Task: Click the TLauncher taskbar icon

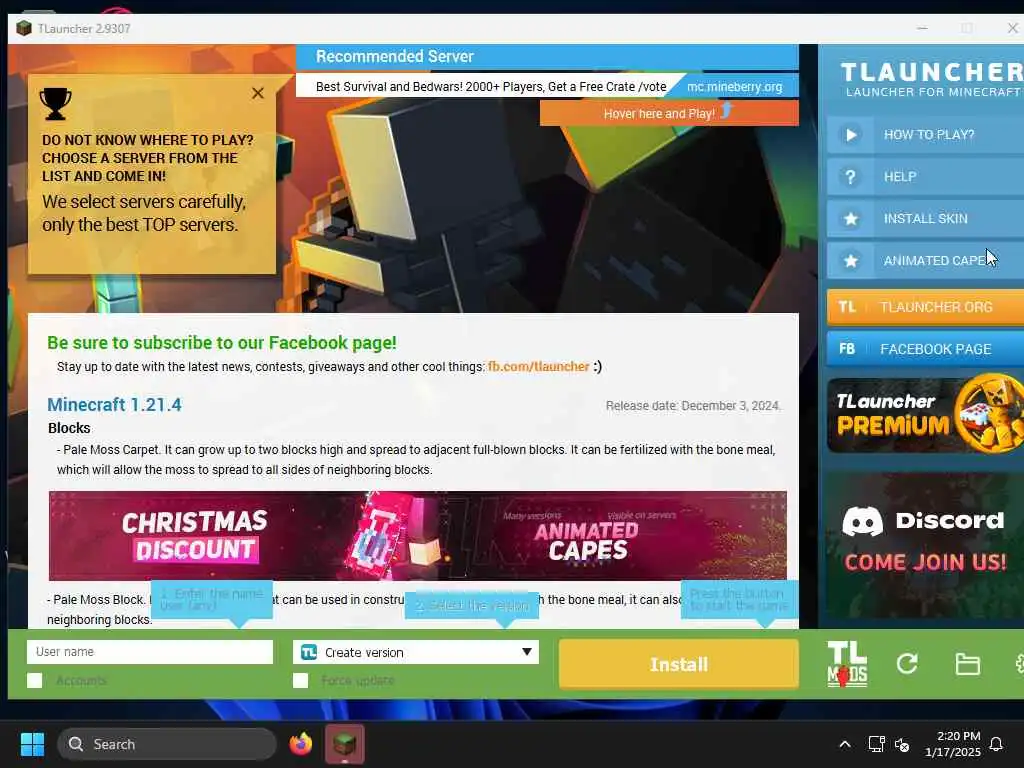Action: (345, 744)
